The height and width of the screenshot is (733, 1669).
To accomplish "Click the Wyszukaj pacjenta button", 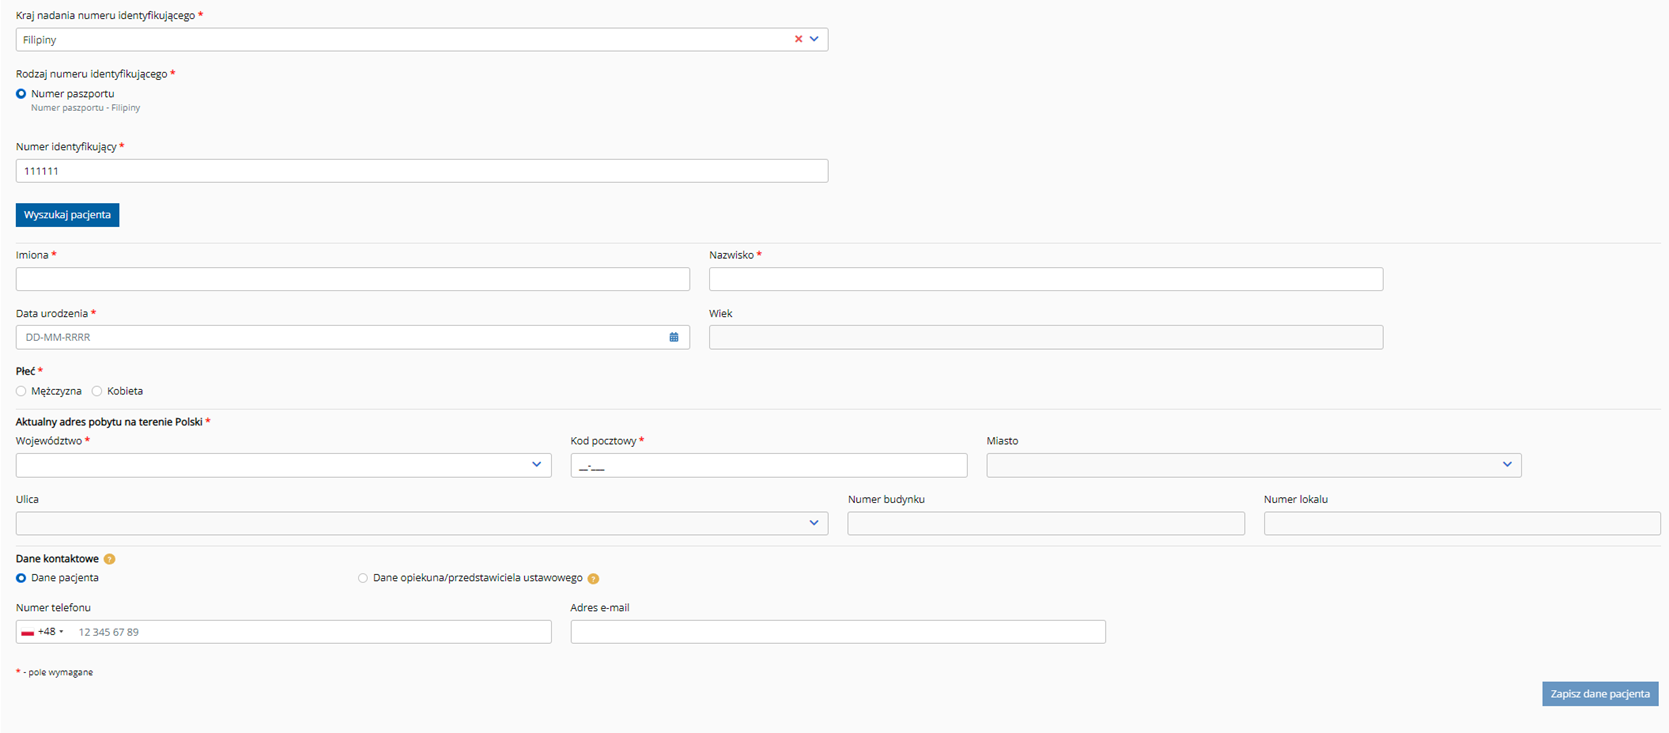I will (x=67, y=215).
